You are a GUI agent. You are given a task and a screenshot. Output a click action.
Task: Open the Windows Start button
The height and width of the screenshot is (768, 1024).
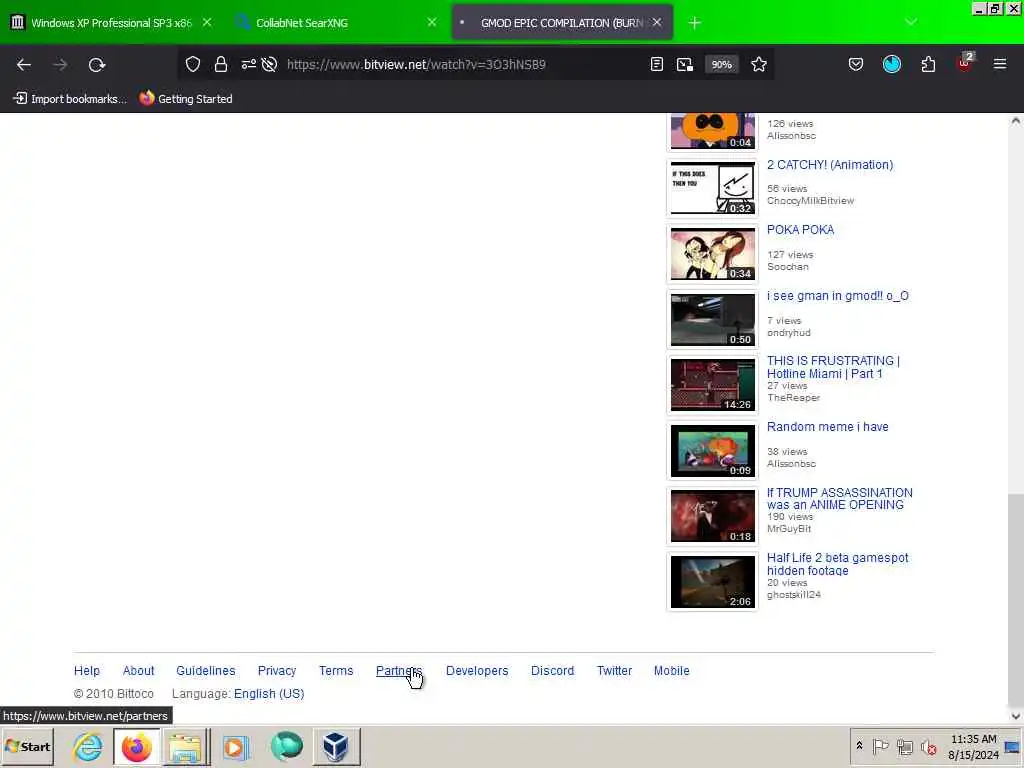click(x=28, y=746)
